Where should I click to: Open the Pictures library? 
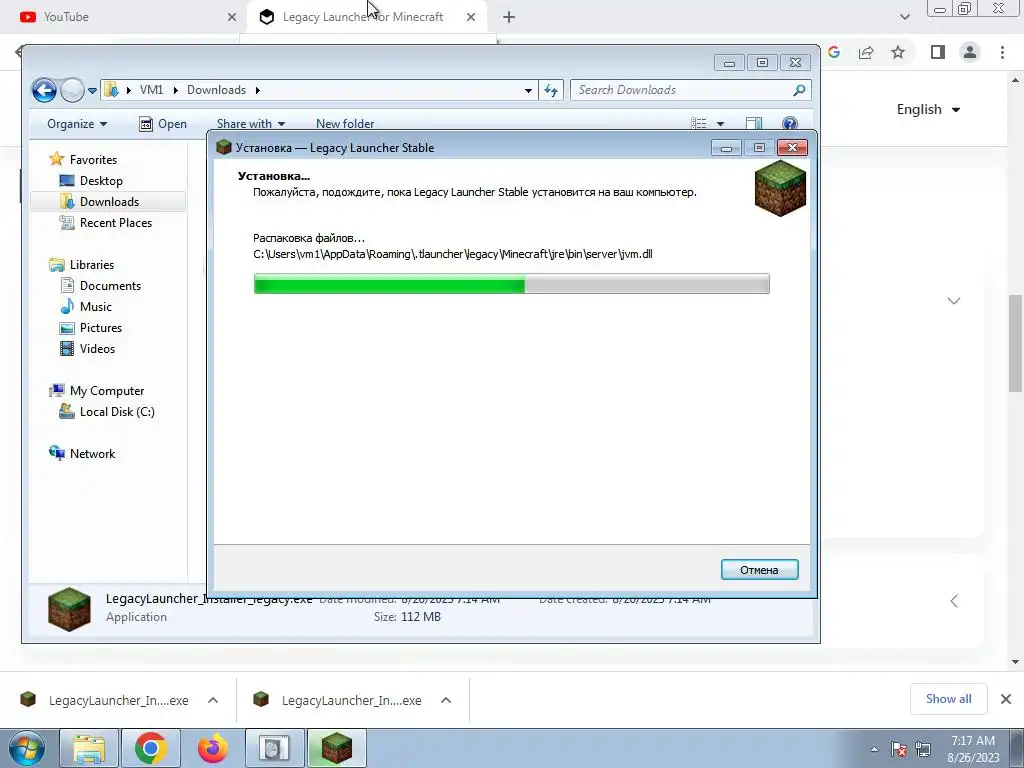pyautogui.click(x=90, y=328)
